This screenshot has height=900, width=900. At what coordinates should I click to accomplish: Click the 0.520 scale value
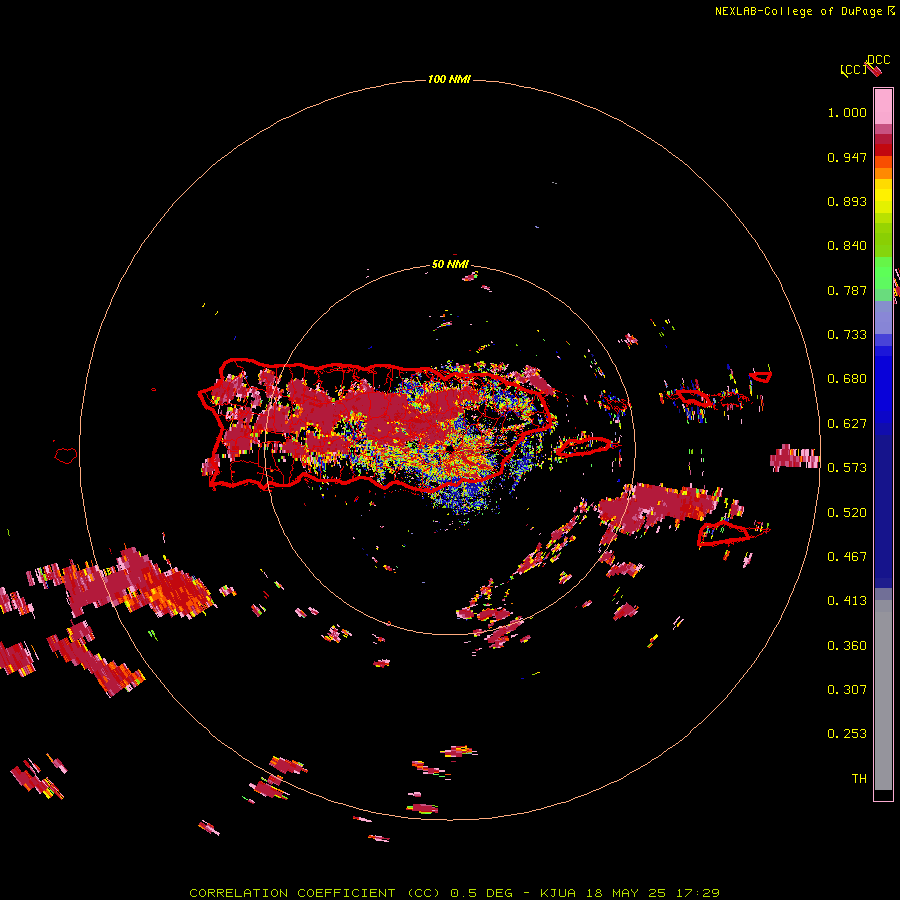(847, 513)
